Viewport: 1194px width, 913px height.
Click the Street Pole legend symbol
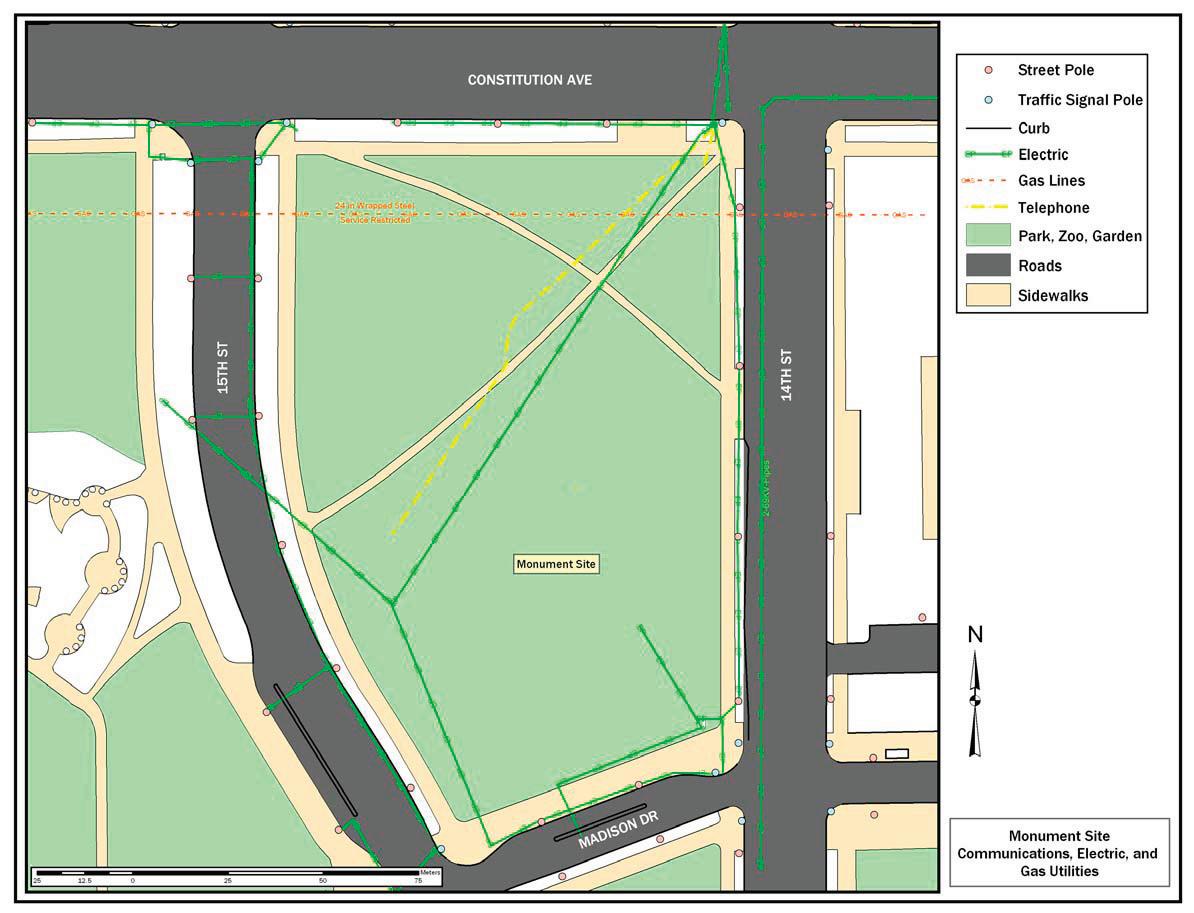[x=988, y=70]
